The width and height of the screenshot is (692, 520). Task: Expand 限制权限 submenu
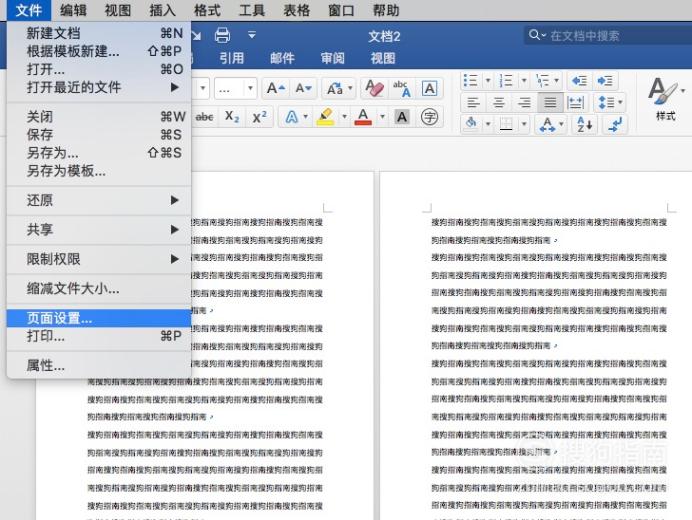[x=99, y=259]
